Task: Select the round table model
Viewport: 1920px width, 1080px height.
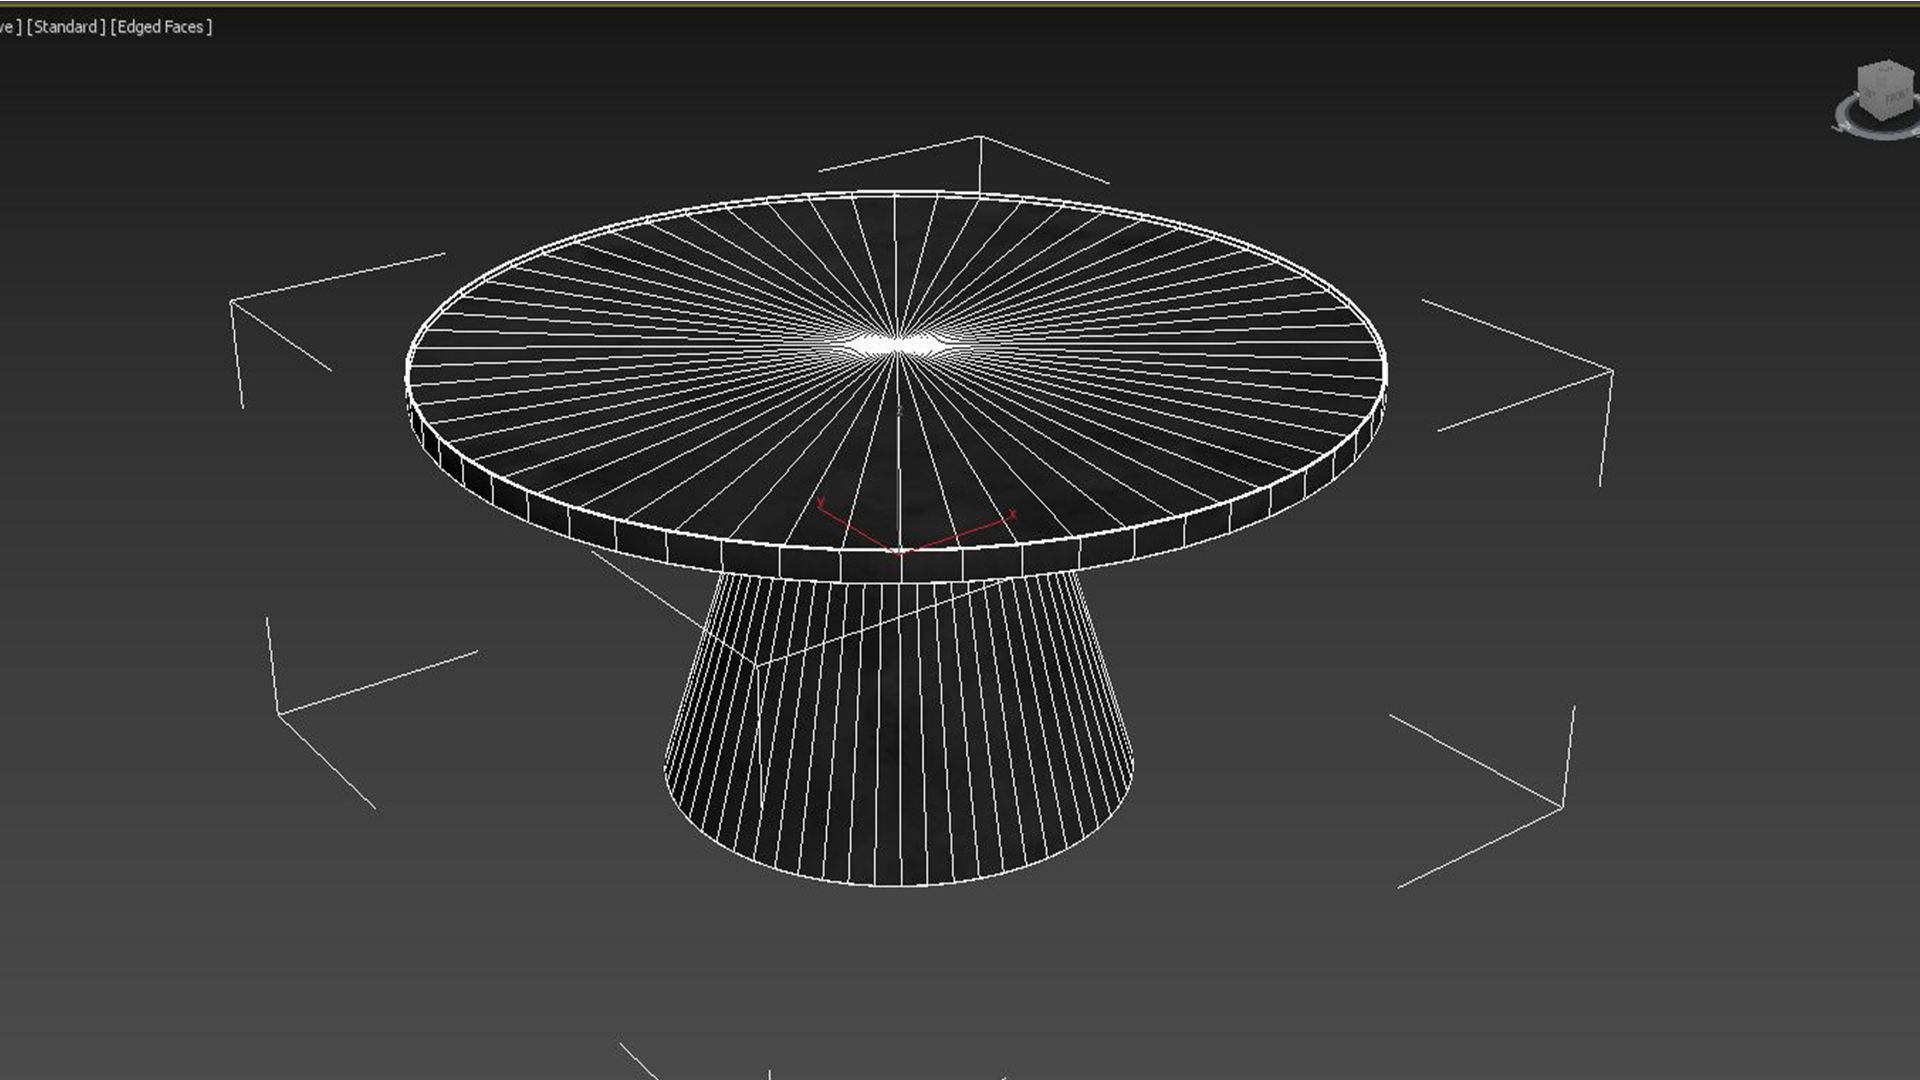Action: [x=897, y=537]
